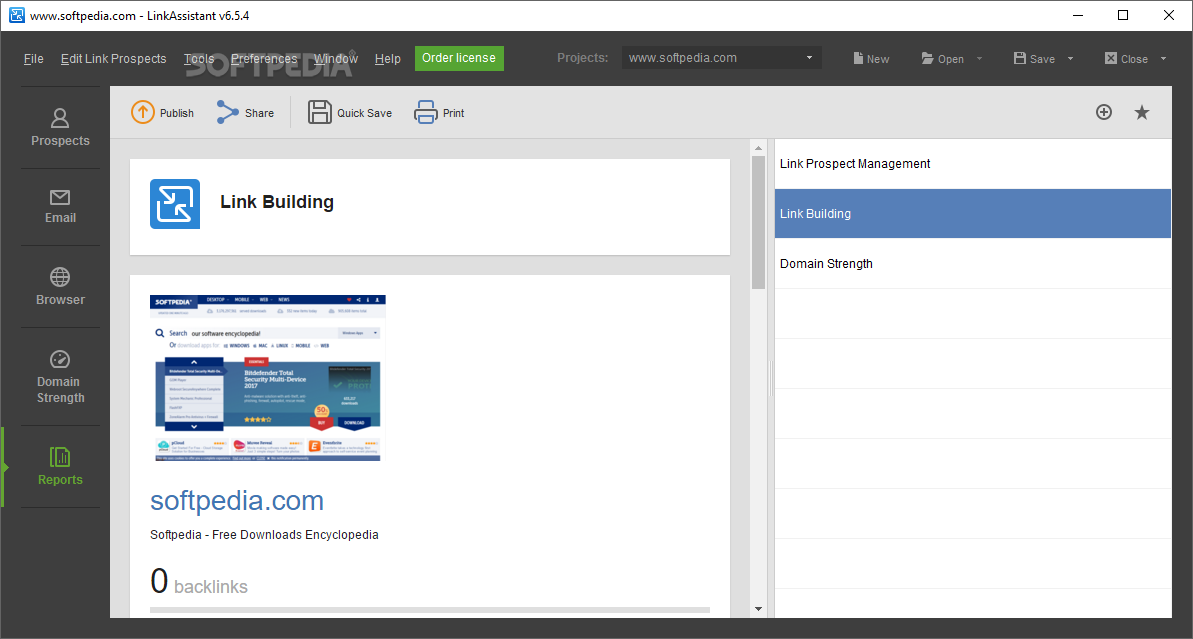The height and width of the screenshot is (639, 1193).
Task: Select the Reports module in sidebar
Action: point(60,467)
